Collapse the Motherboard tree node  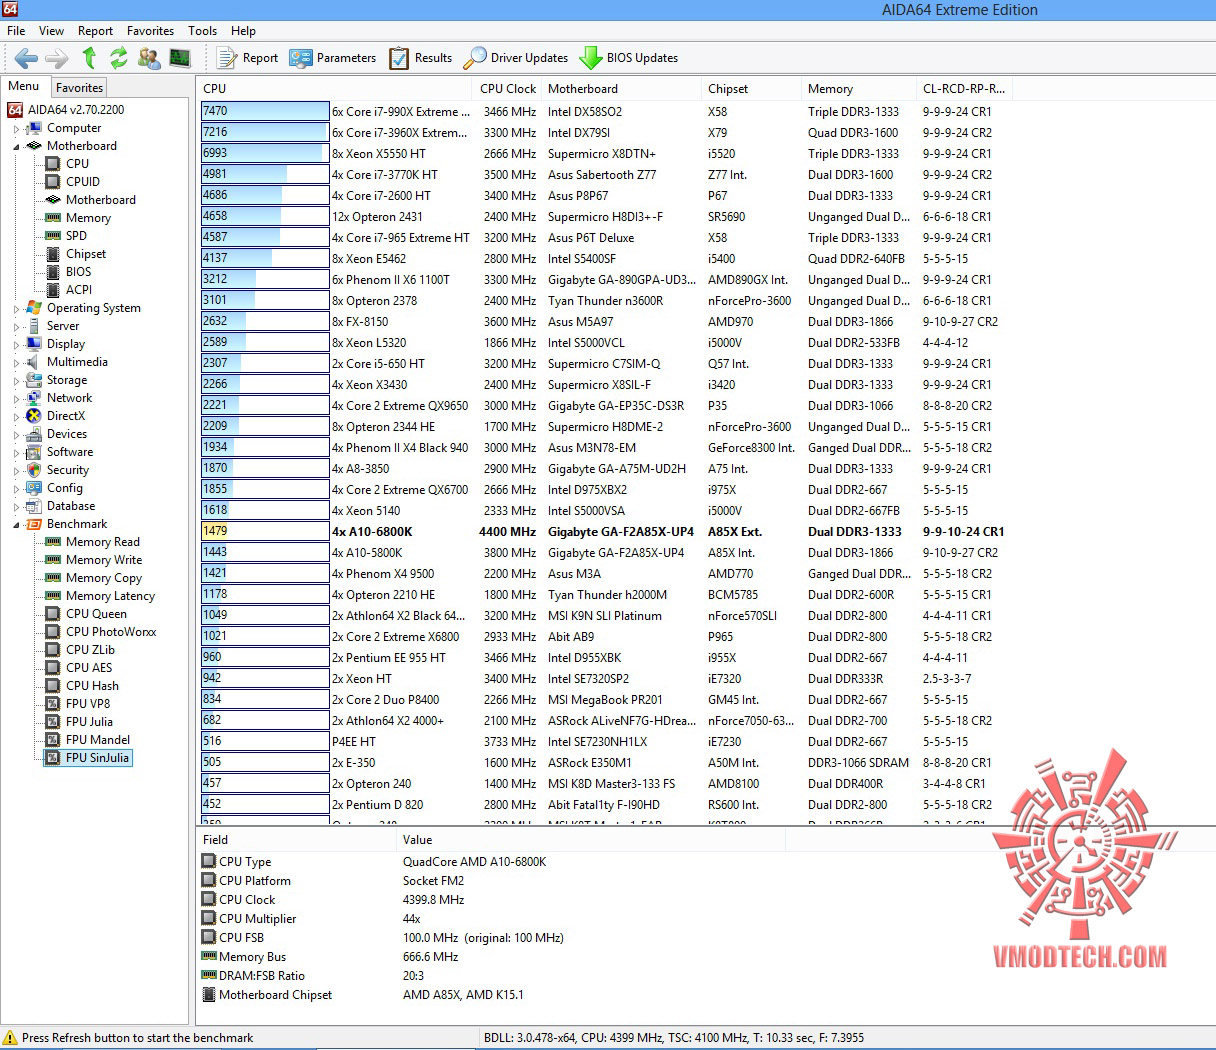pos(16,147)
